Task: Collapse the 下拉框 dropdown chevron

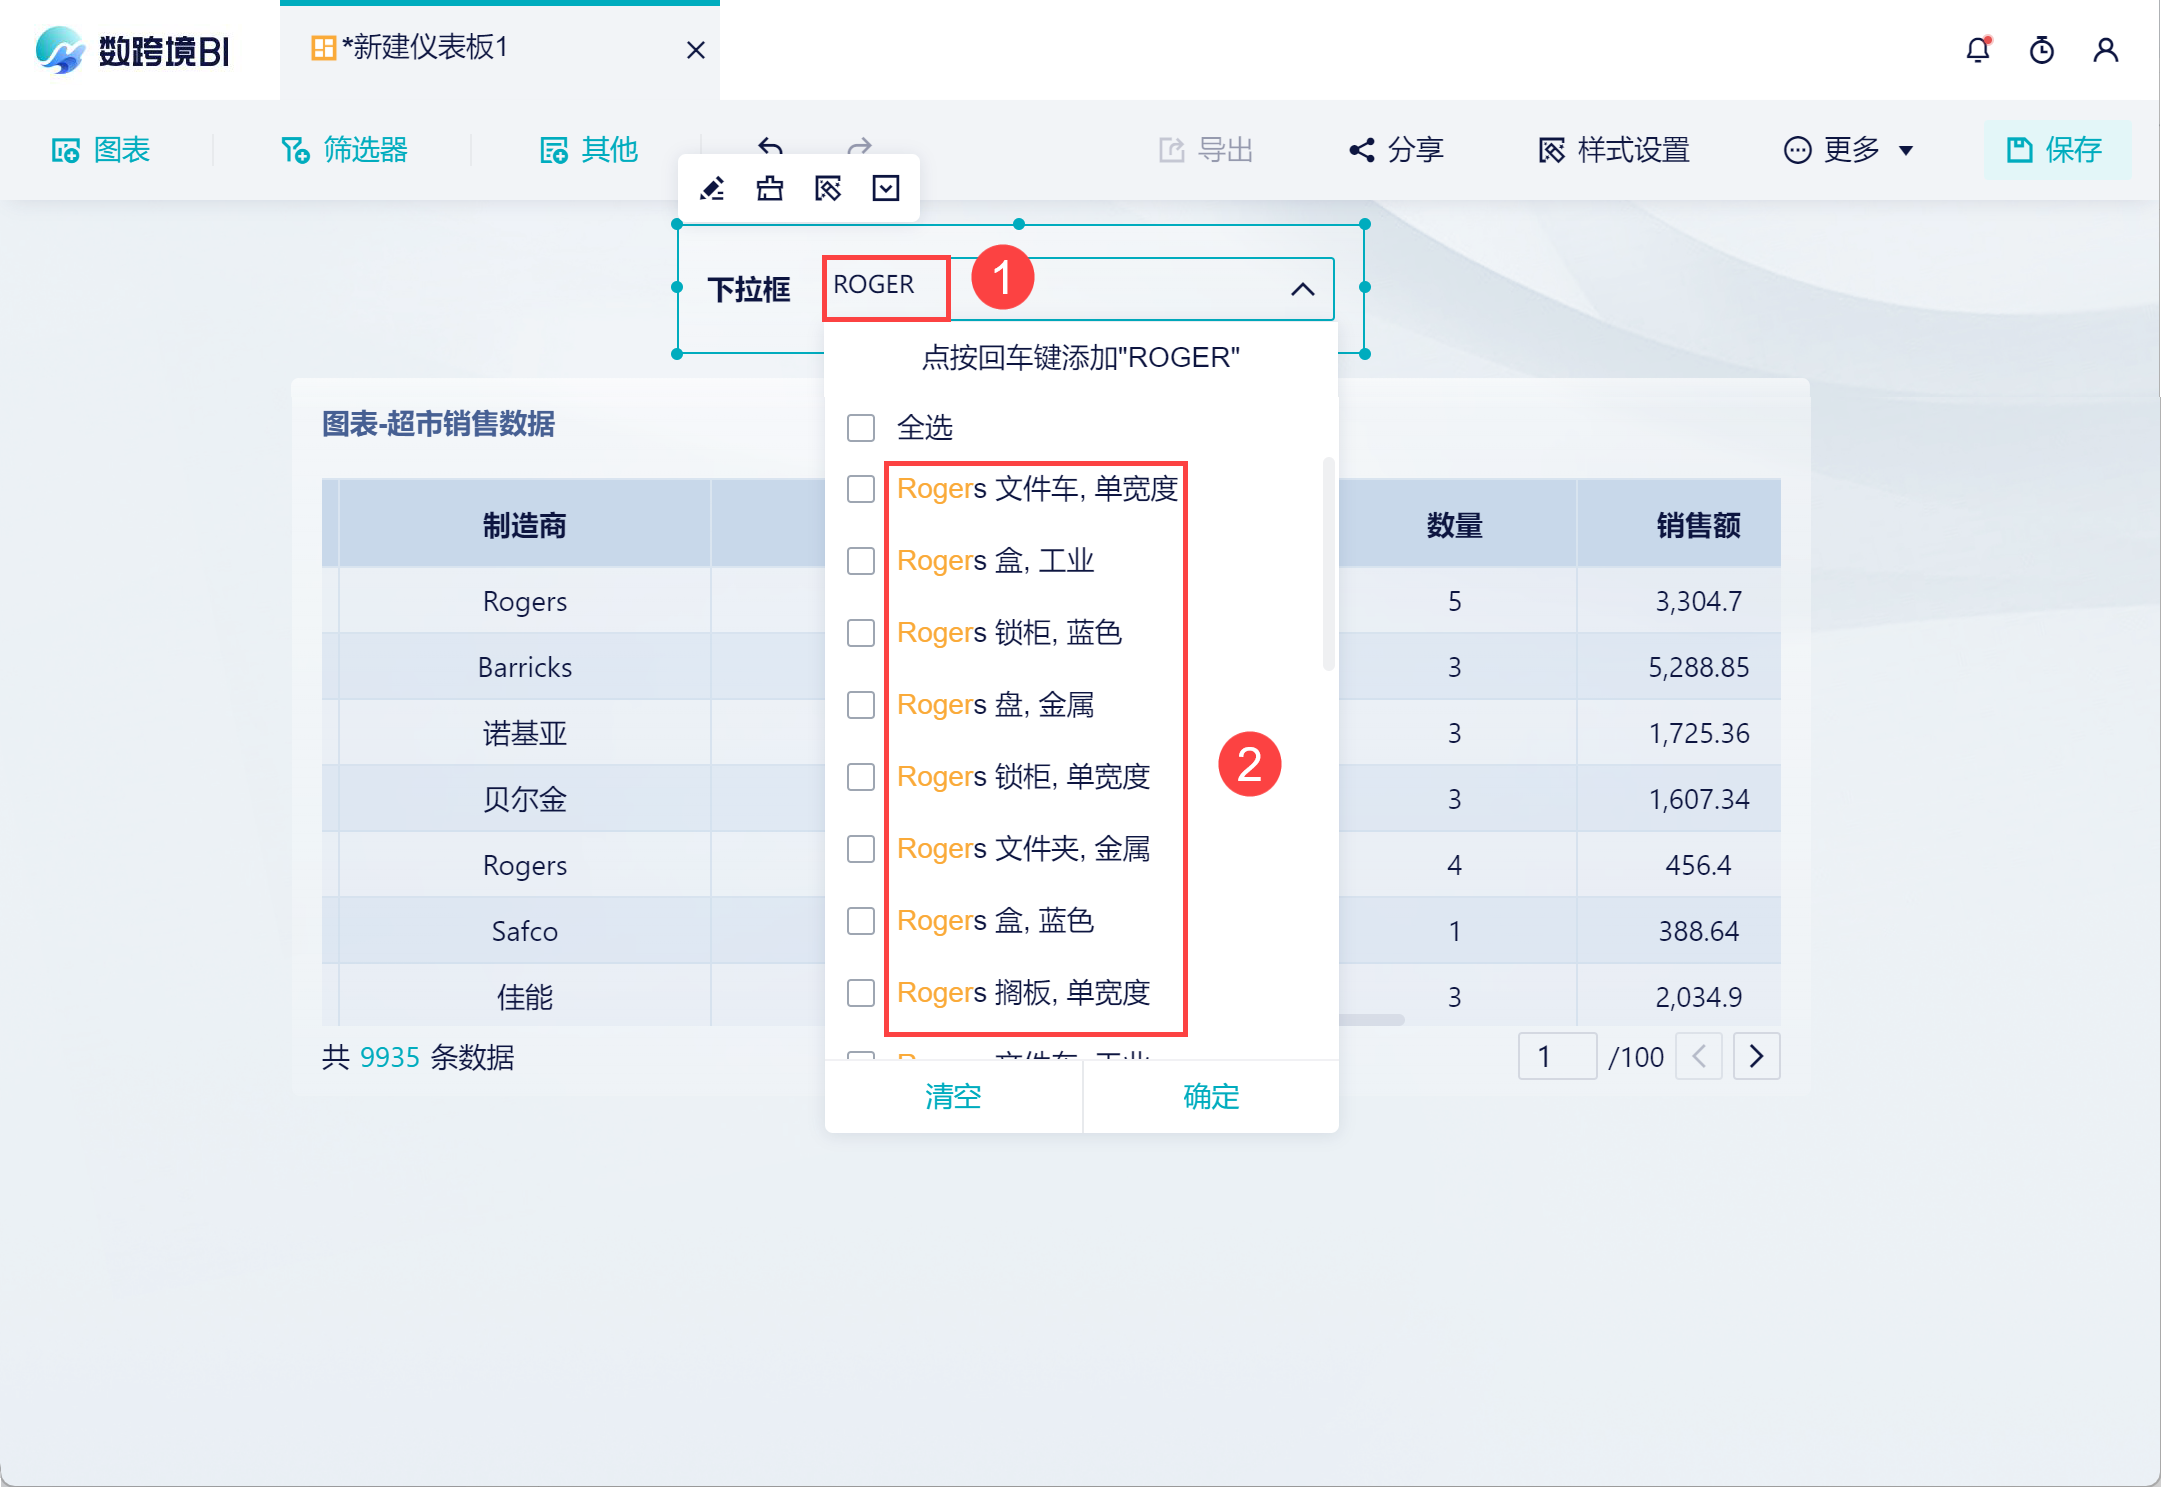Action: click(1301, 290)
